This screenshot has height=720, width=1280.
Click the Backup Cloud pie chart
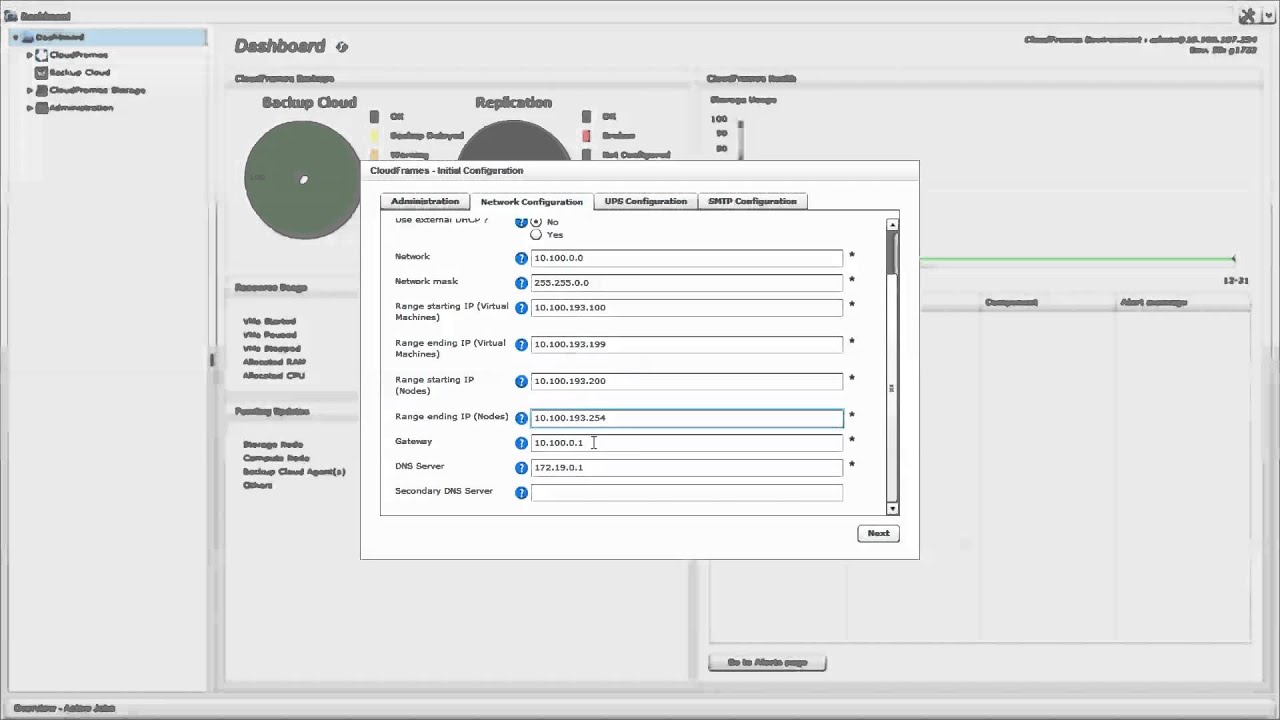302,180
